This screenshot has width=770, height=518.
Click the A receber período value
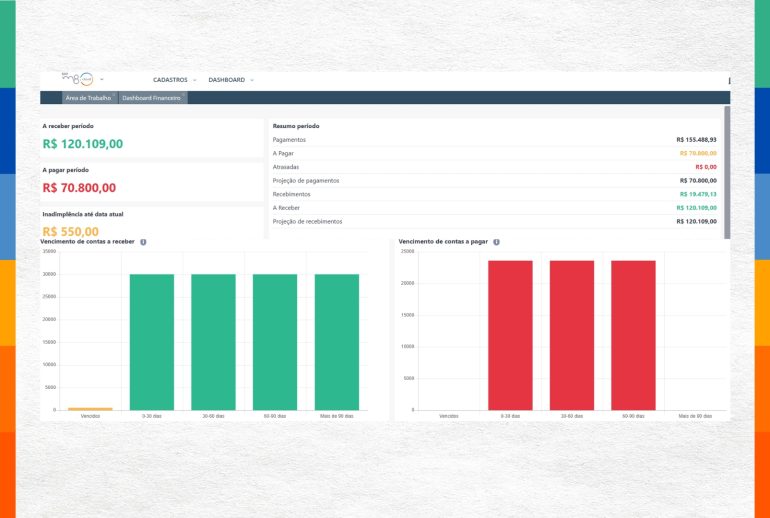83,144
